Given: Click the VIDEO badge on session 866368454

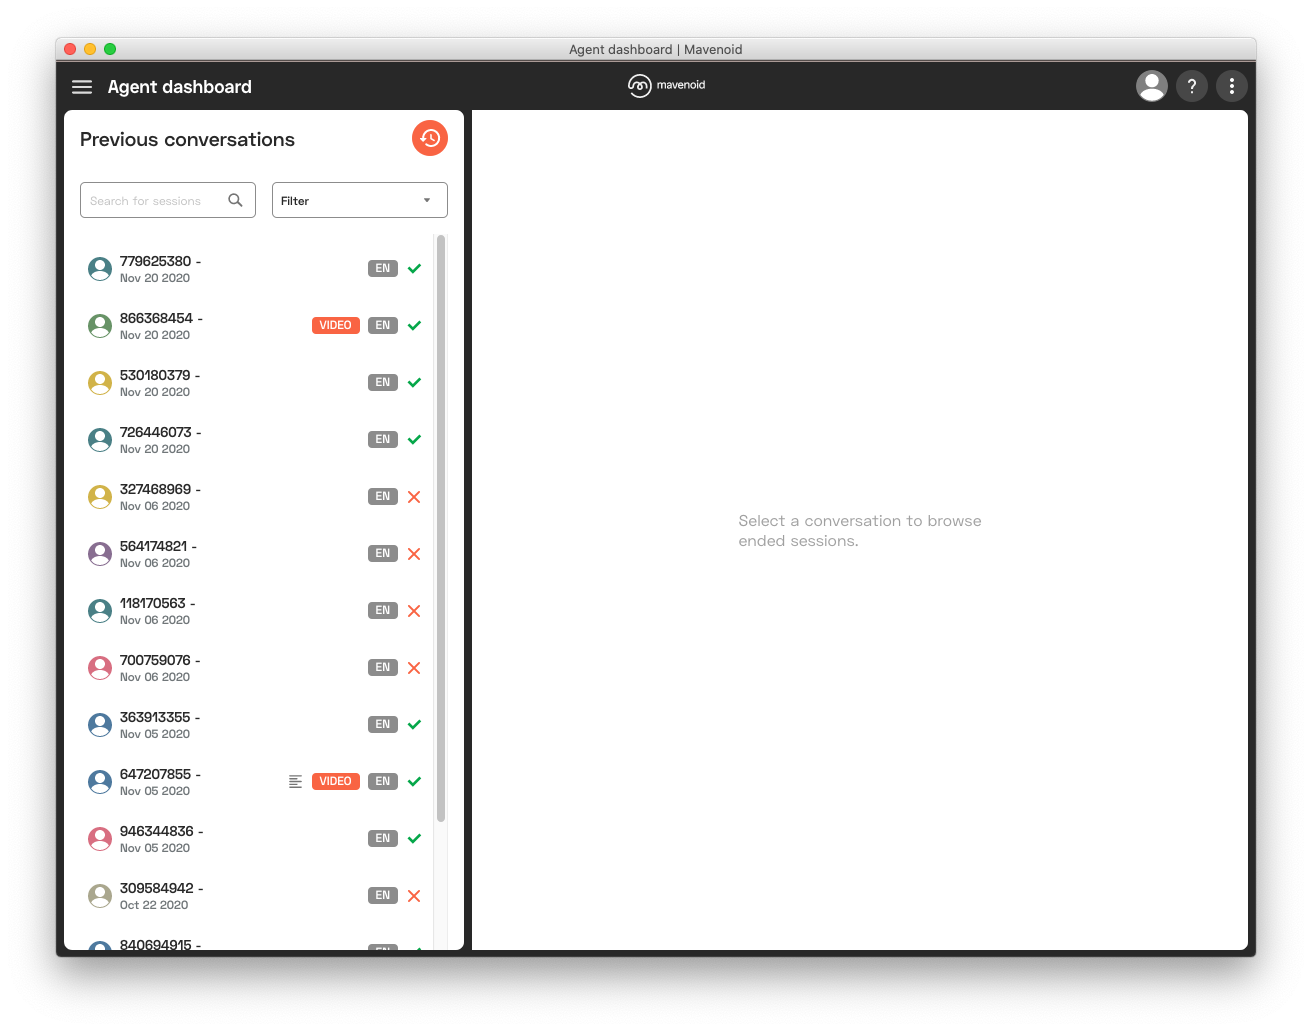Looking at the screenshot, I should click(335, 325).
